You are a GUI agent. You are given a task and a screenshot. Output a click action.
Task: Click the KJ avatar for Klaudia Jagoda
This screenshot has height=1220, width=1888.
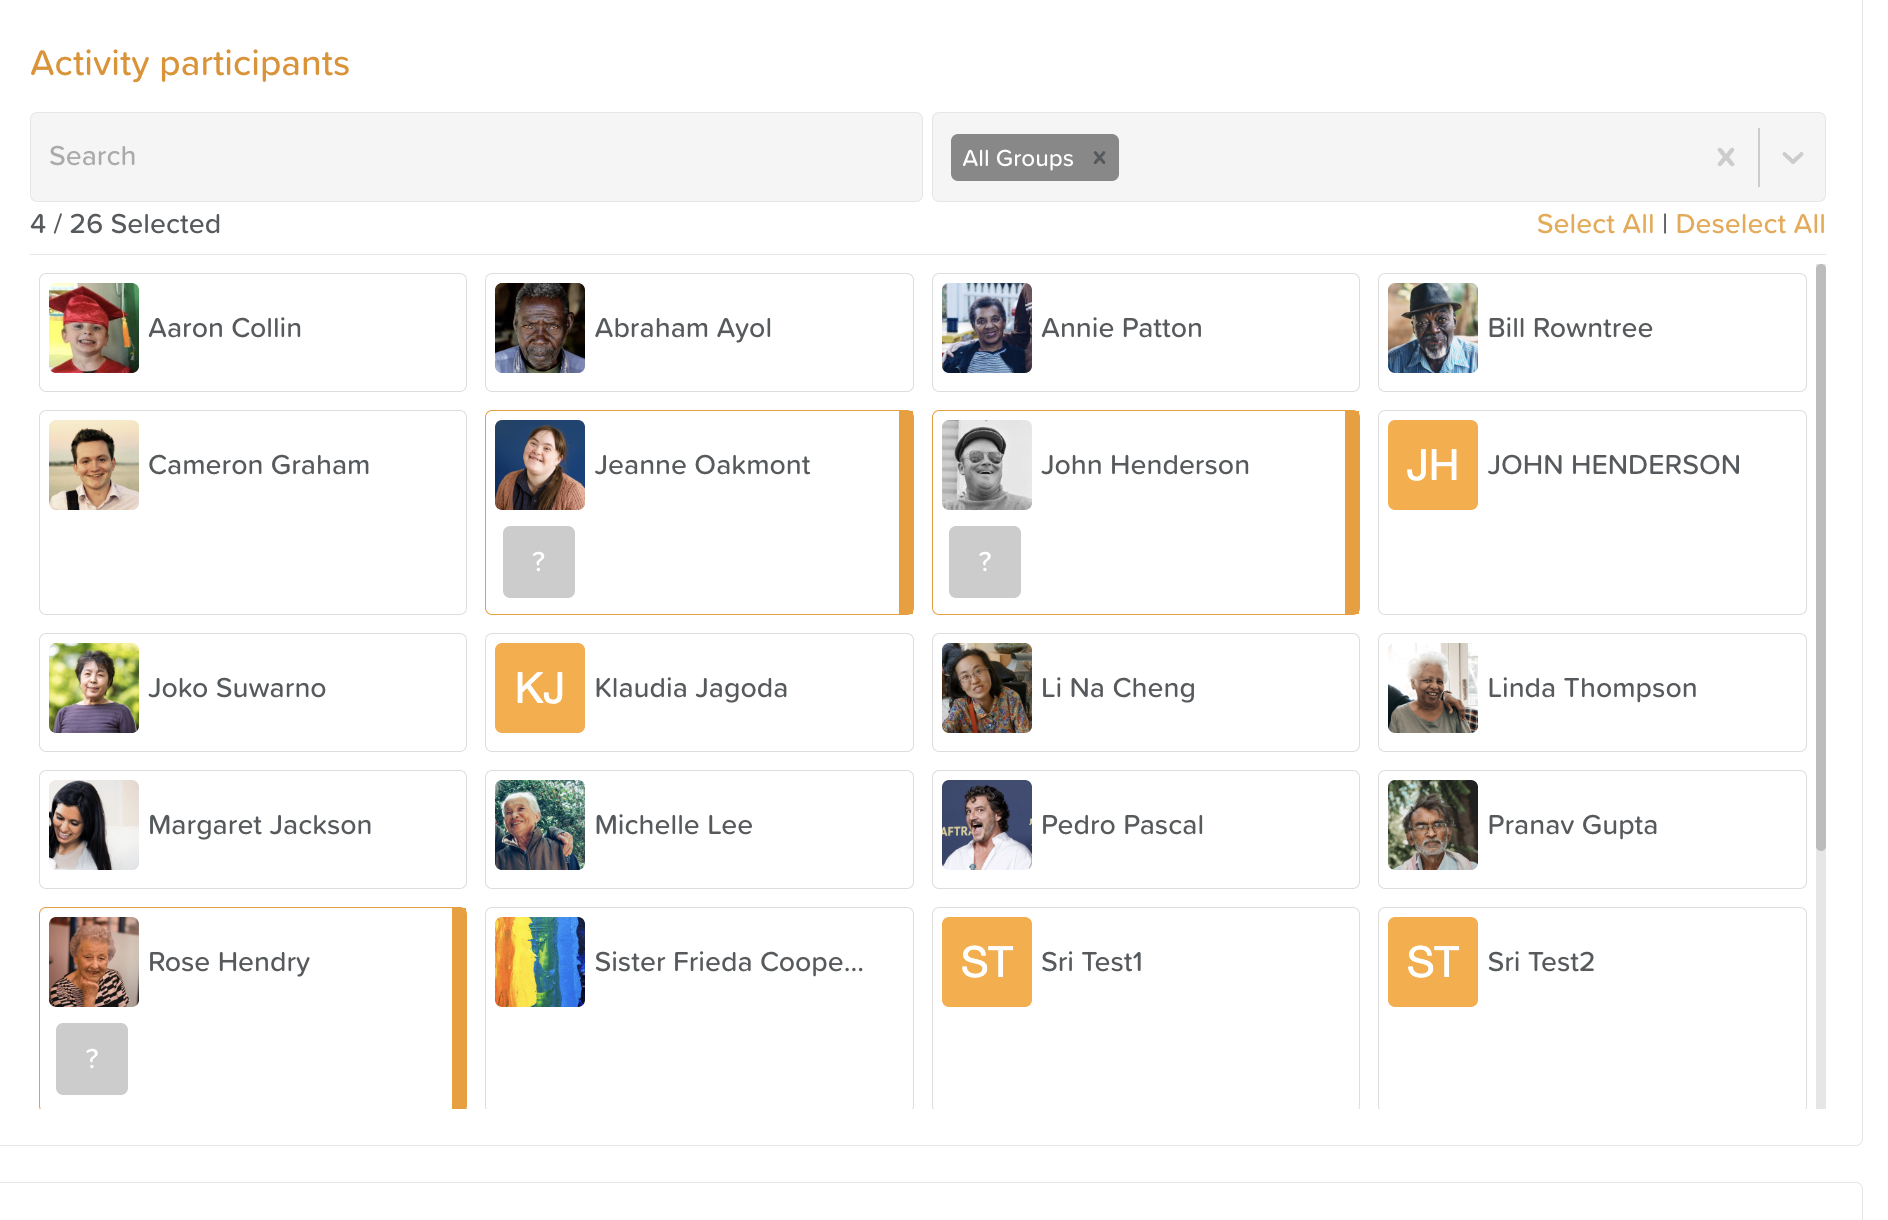[540, 688]
